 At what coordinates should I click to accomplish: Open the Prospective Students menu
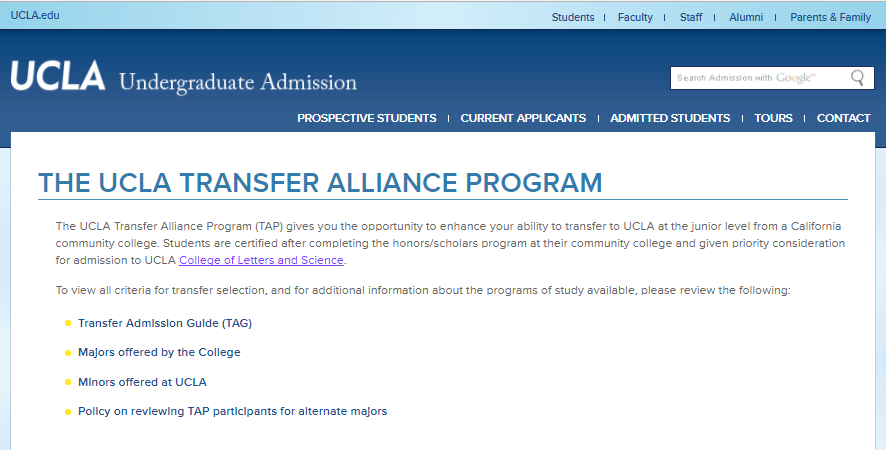click(x=367, y=118)
